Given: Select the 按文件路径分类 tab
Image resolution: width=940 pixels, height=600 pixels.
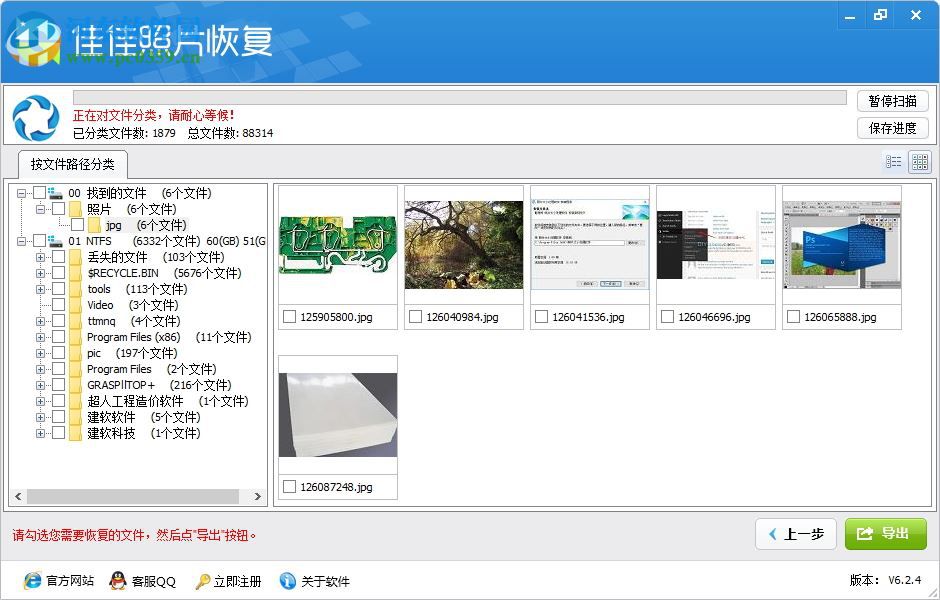Looking at the screenshot, I should pyautogui.click(x=72, y=165).
